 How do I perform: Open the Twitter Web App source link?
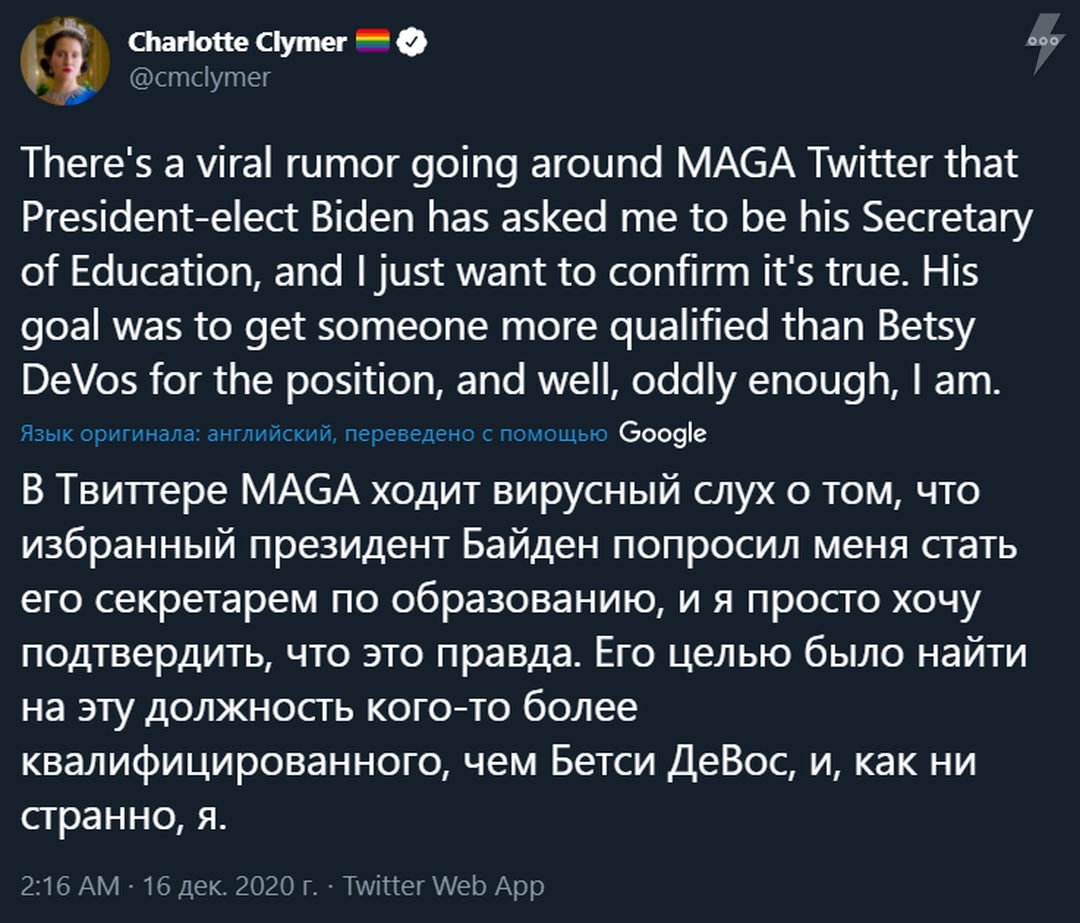coord(444,885)
